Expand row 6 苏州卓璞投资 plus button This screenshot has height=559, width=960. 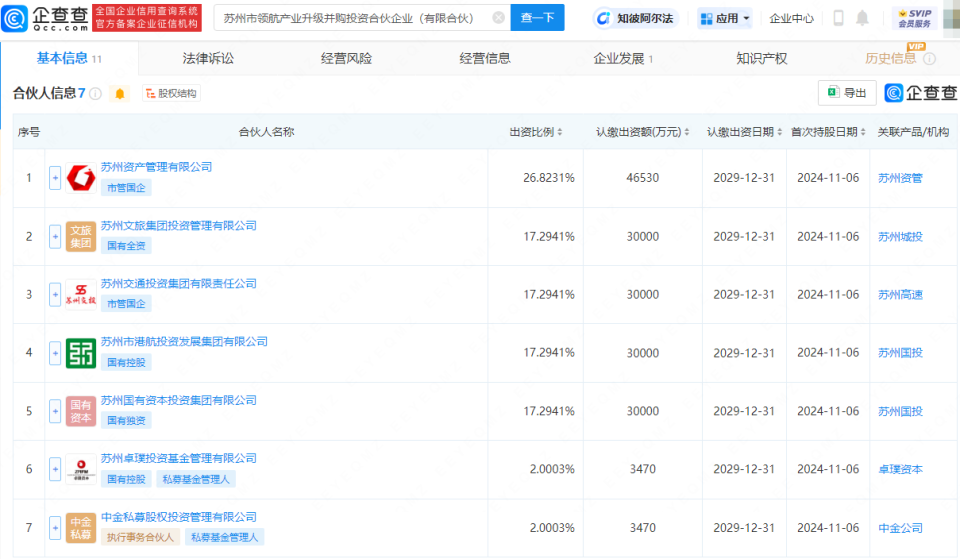tap(55, 469)
